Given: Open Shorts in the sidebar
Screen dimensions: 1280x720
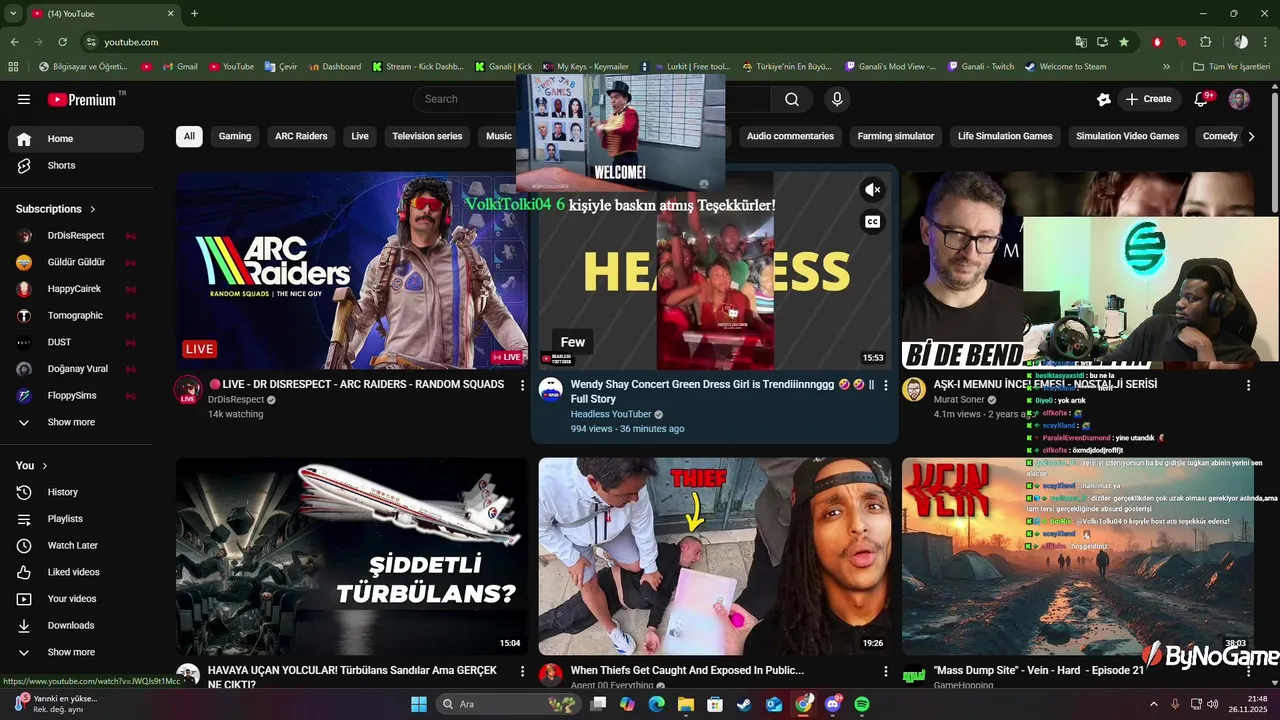Looking at the screenshot, I should click(x=76, y=165).
